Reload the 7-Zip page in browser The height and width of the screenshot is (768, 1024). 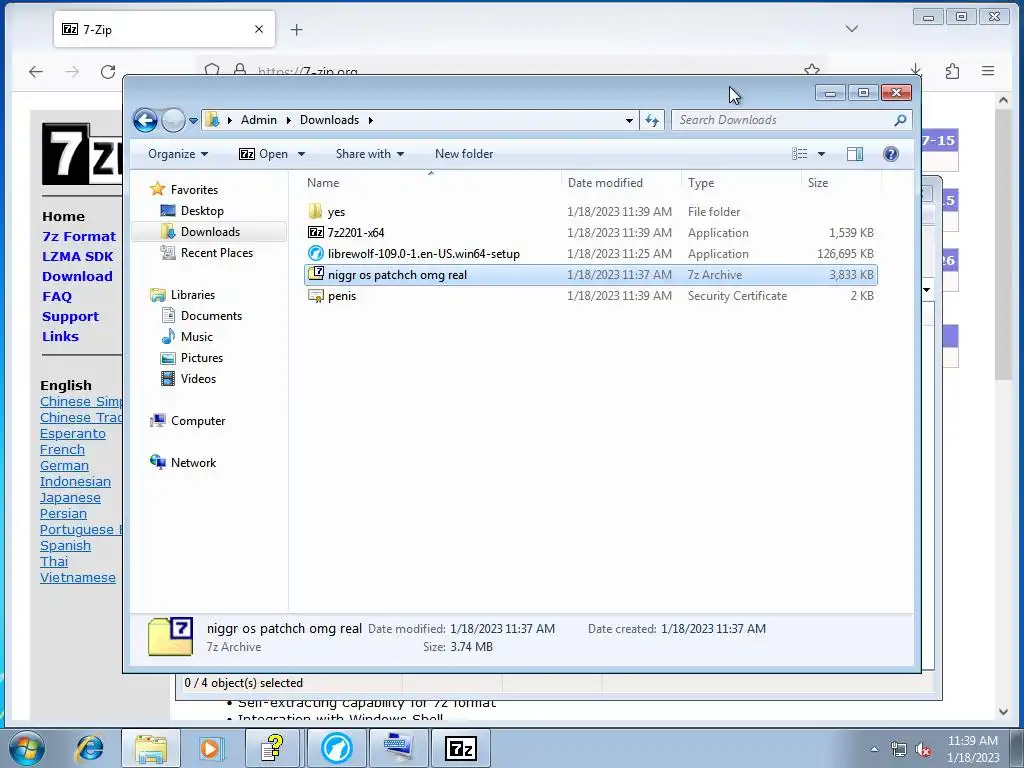[x=108, y=72]
